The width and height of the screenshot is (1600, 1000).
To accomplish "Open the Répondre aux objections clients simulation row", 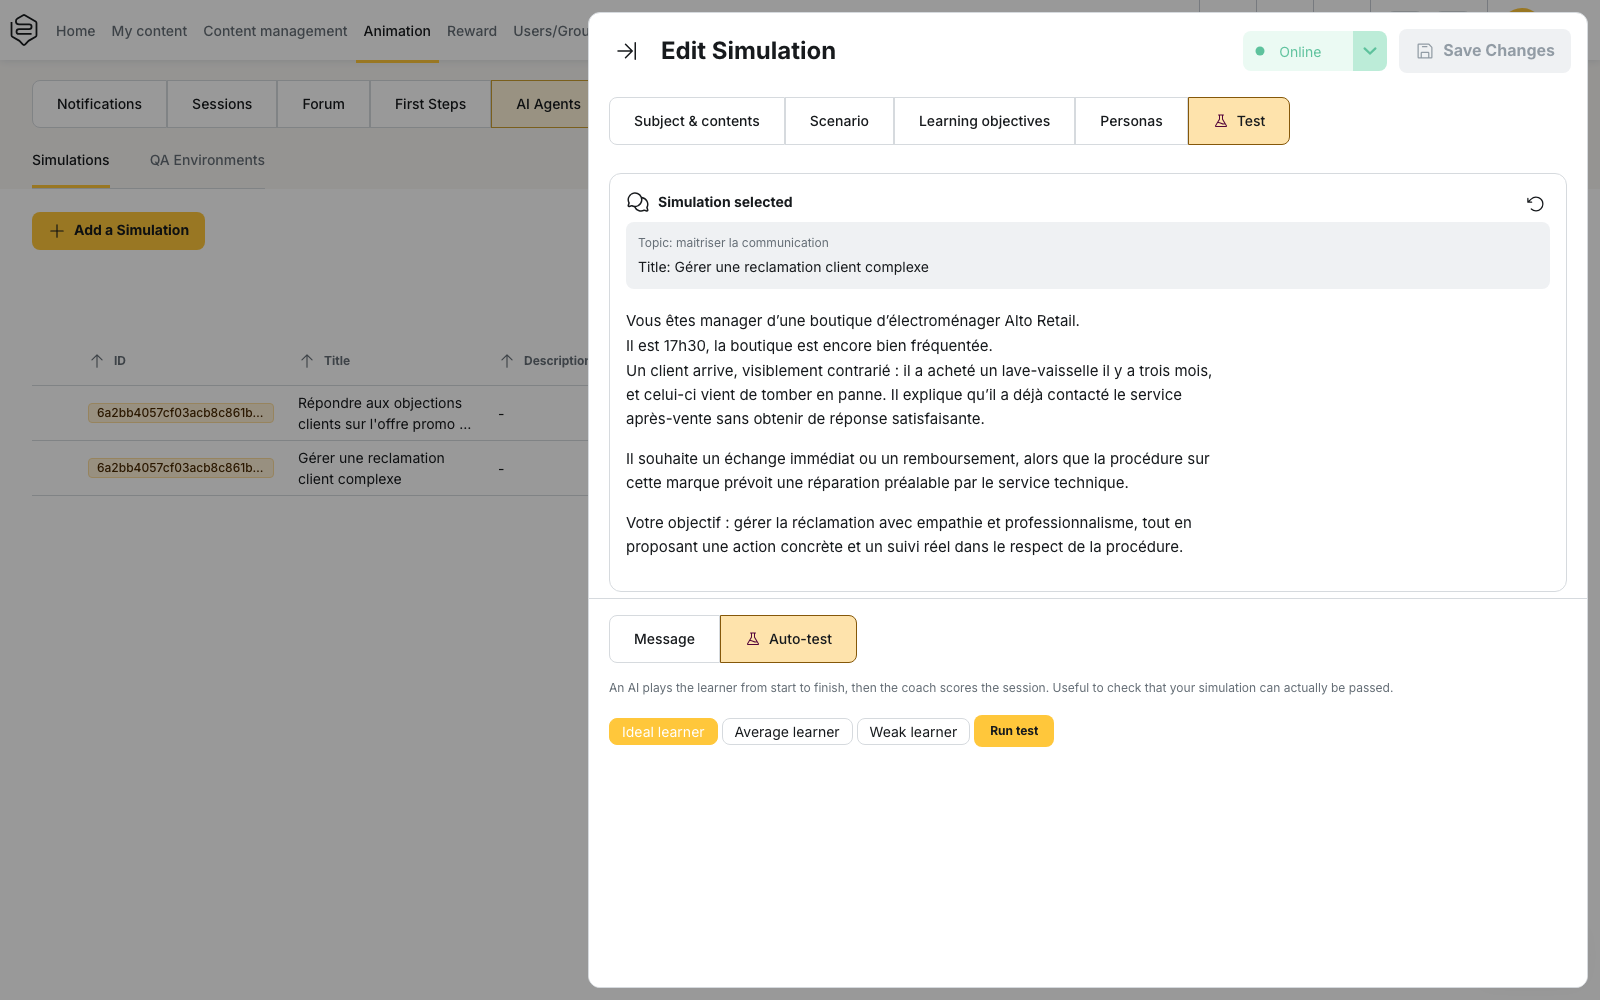I will [310, 413].
